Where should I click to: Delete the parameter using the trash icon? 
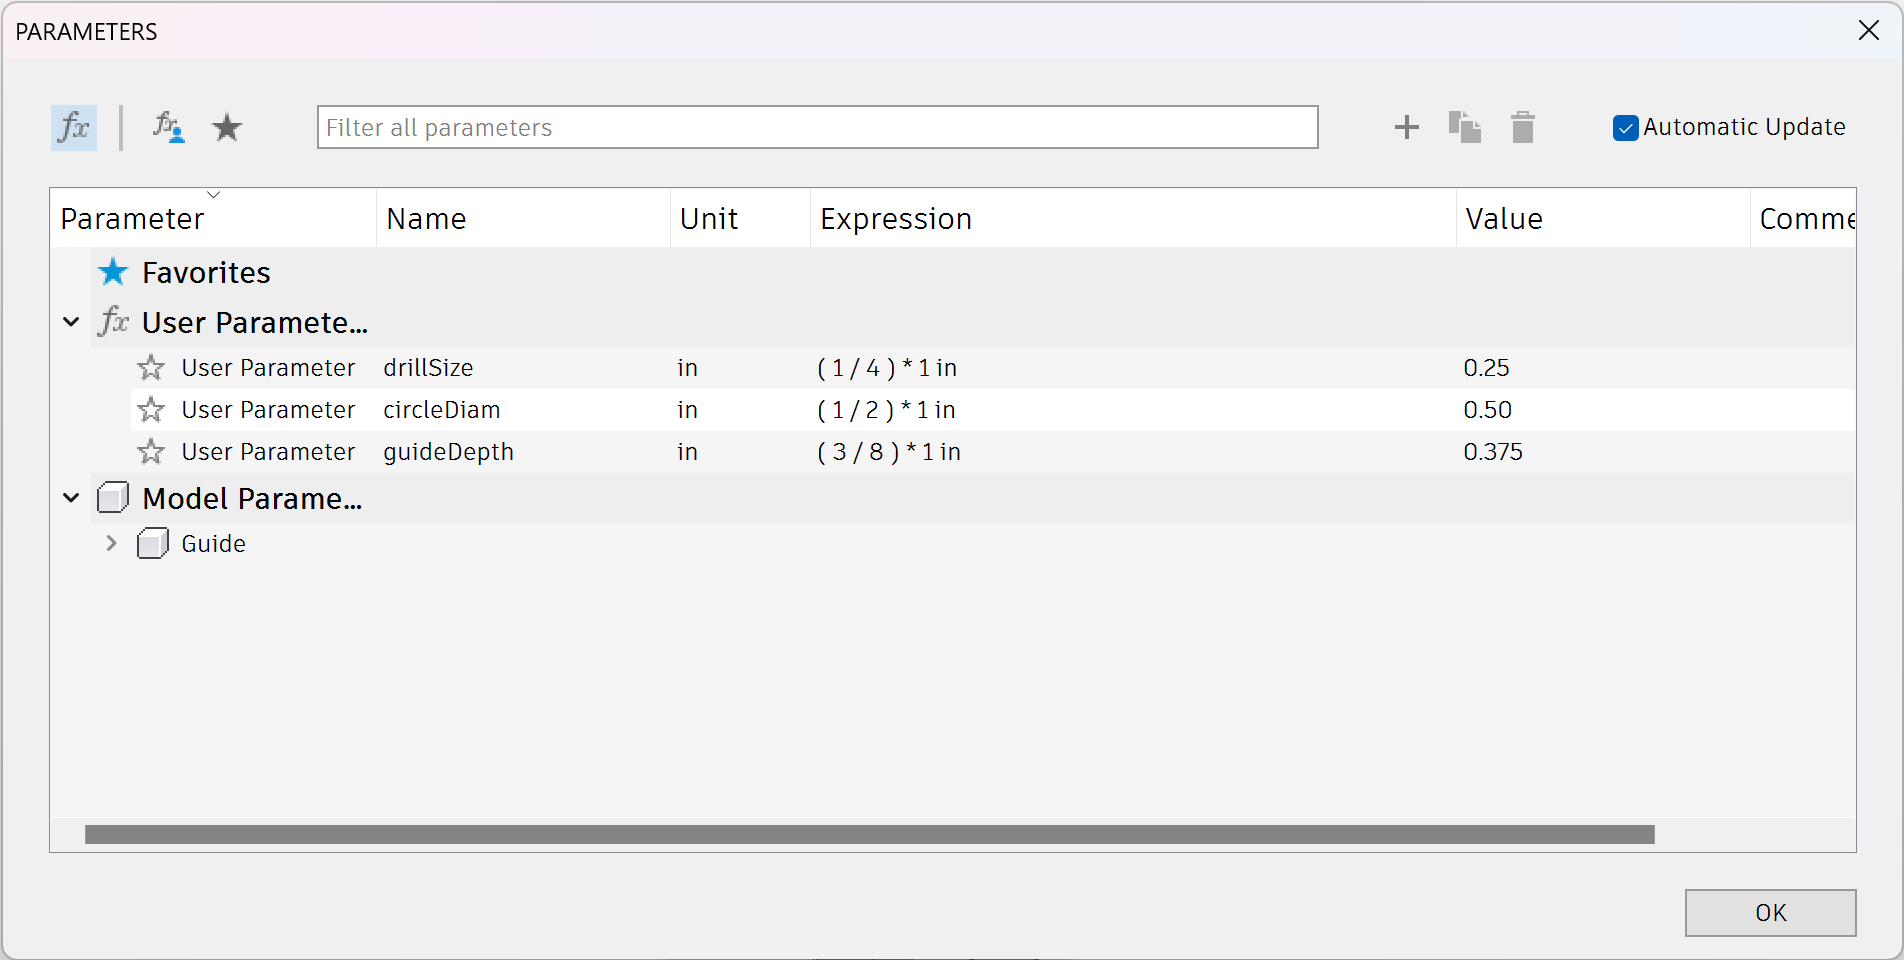coord(1522,128)
